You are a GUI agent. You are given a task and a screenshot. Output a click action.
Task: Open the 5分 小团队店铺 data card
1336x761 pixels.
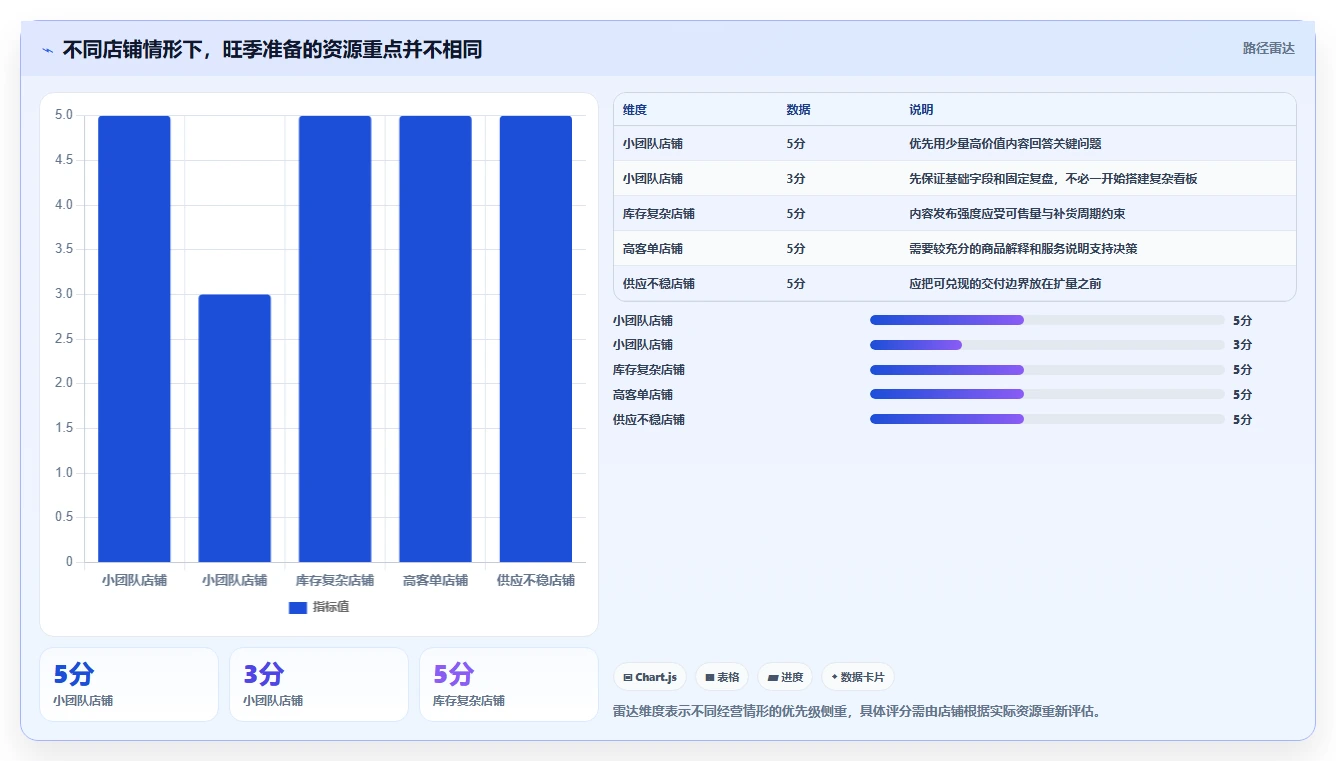[x=129, y=684]
